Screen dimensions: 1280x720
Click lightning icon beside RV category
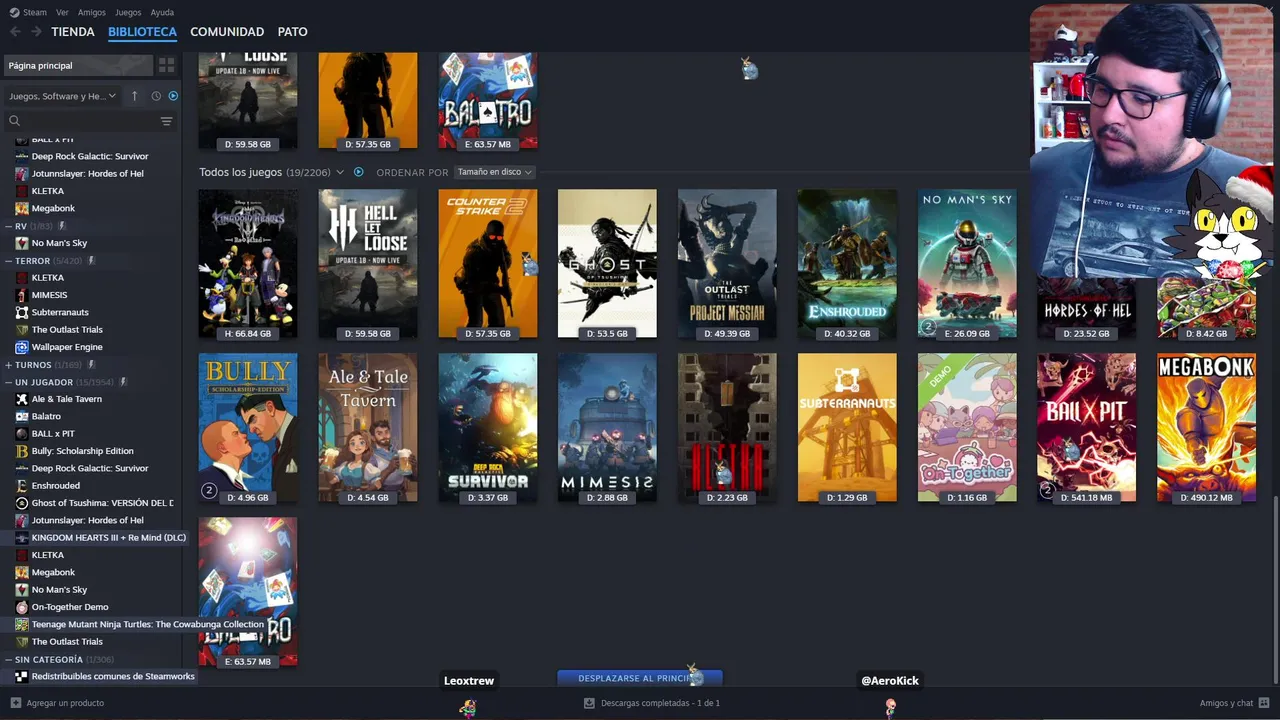pos(62,226)
